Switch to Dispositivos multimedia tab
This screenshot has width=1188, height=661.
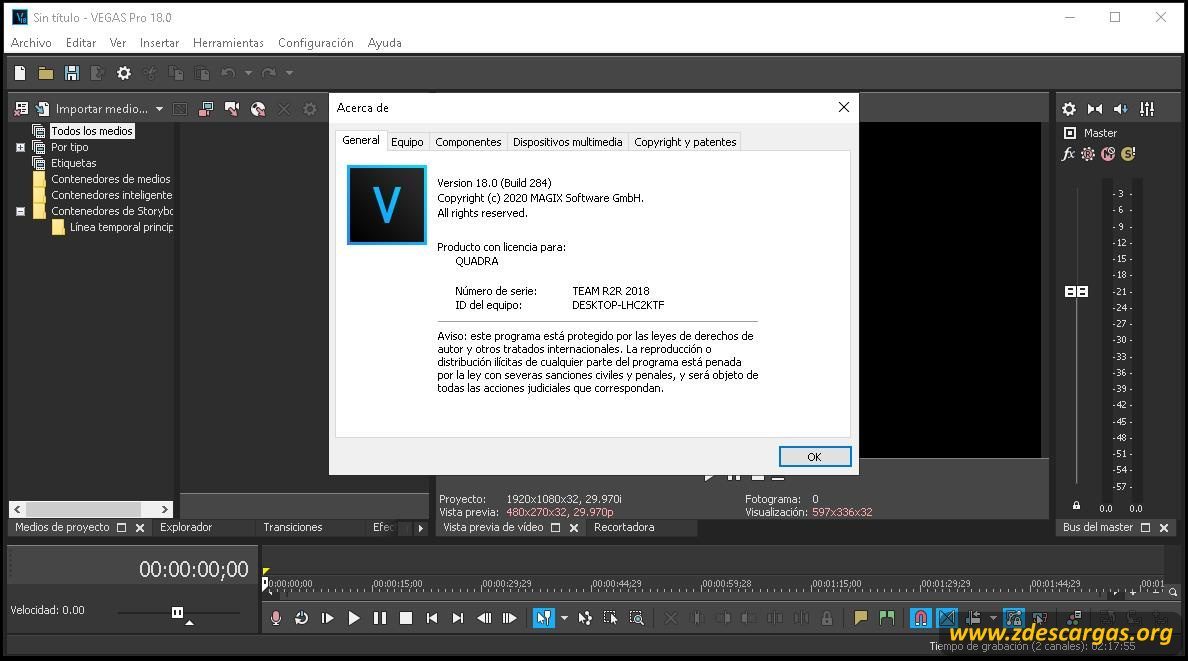click(x=567, y=142)
